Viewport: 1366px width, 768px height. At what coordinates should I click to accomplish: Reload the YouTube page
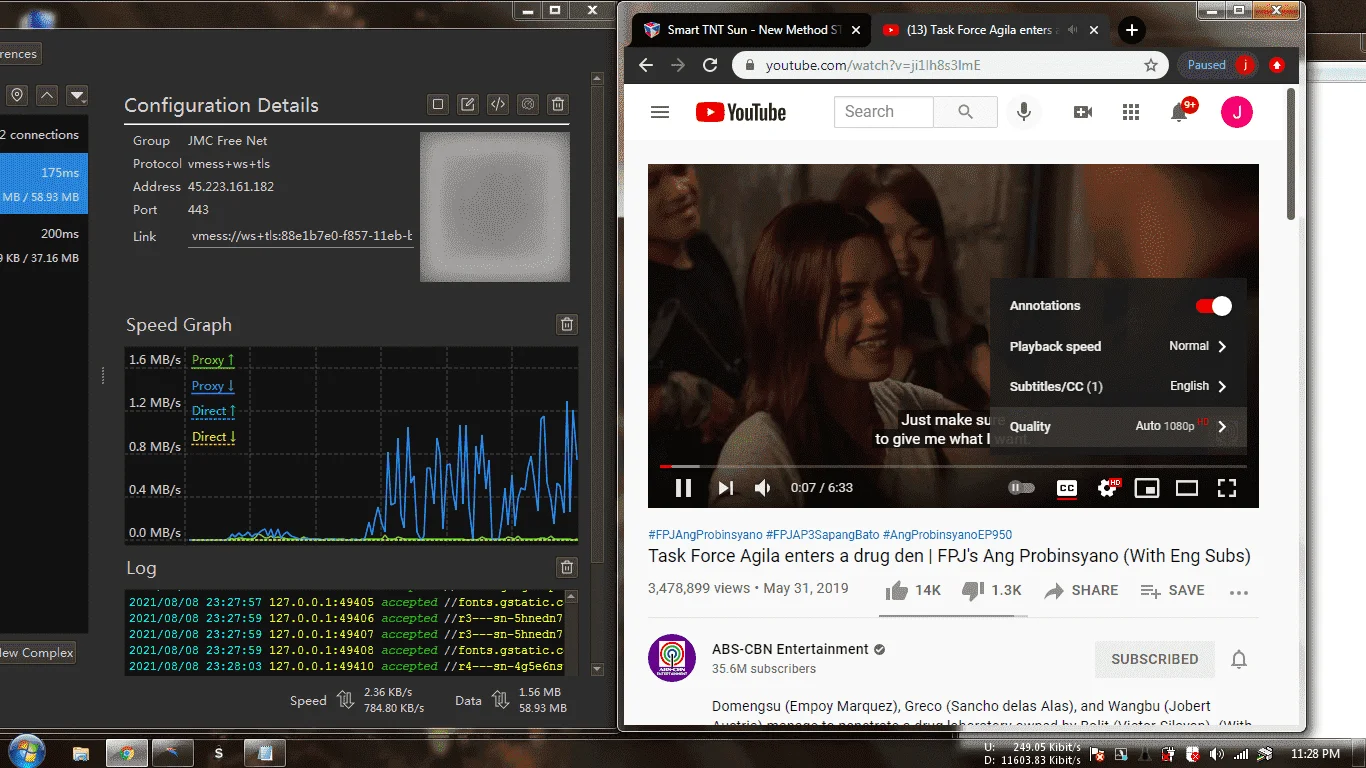710,65
